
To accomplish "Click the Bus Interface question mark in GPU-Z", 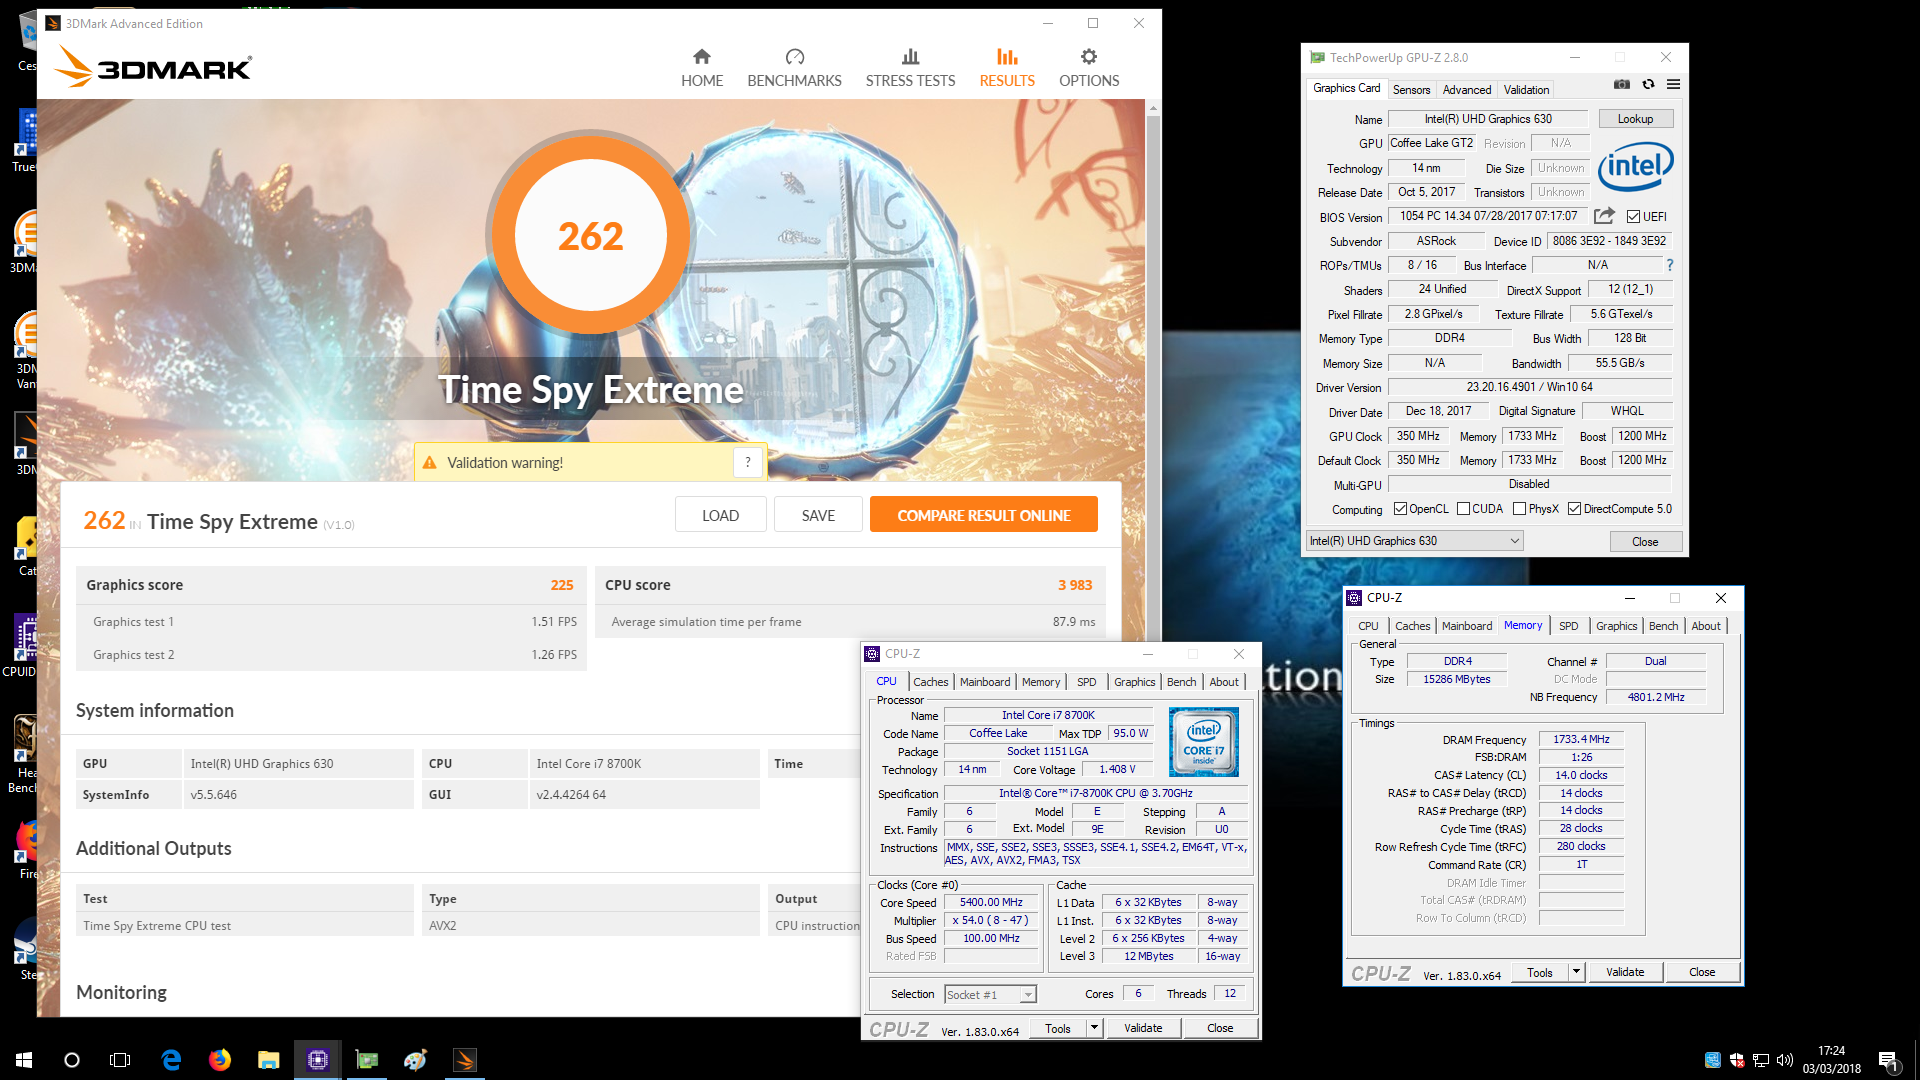I will 1669,265.
